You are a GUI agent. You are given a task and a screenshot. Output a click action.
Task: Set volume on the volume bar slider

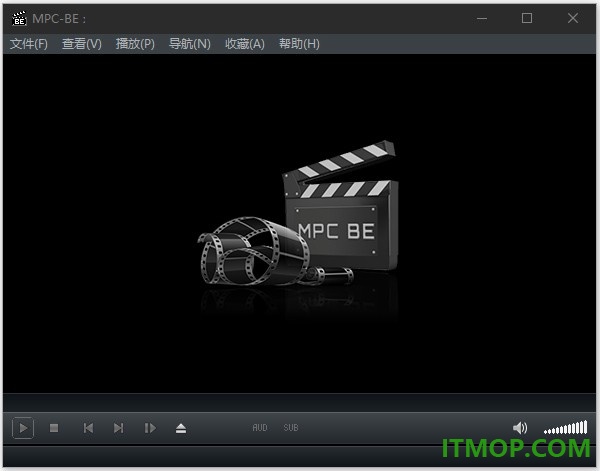point(566,427)
